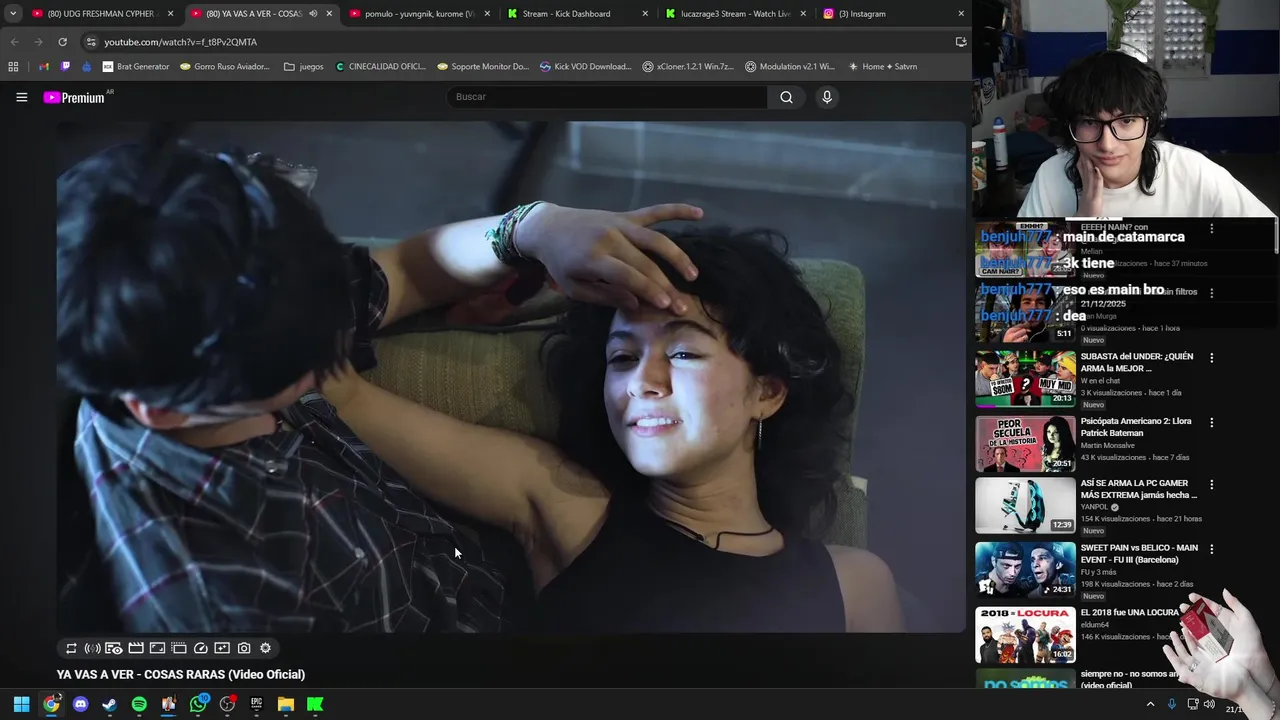
Task: Open Kick VOD Download bookmark
Action: pyautogui.click(x=586, y=67)
